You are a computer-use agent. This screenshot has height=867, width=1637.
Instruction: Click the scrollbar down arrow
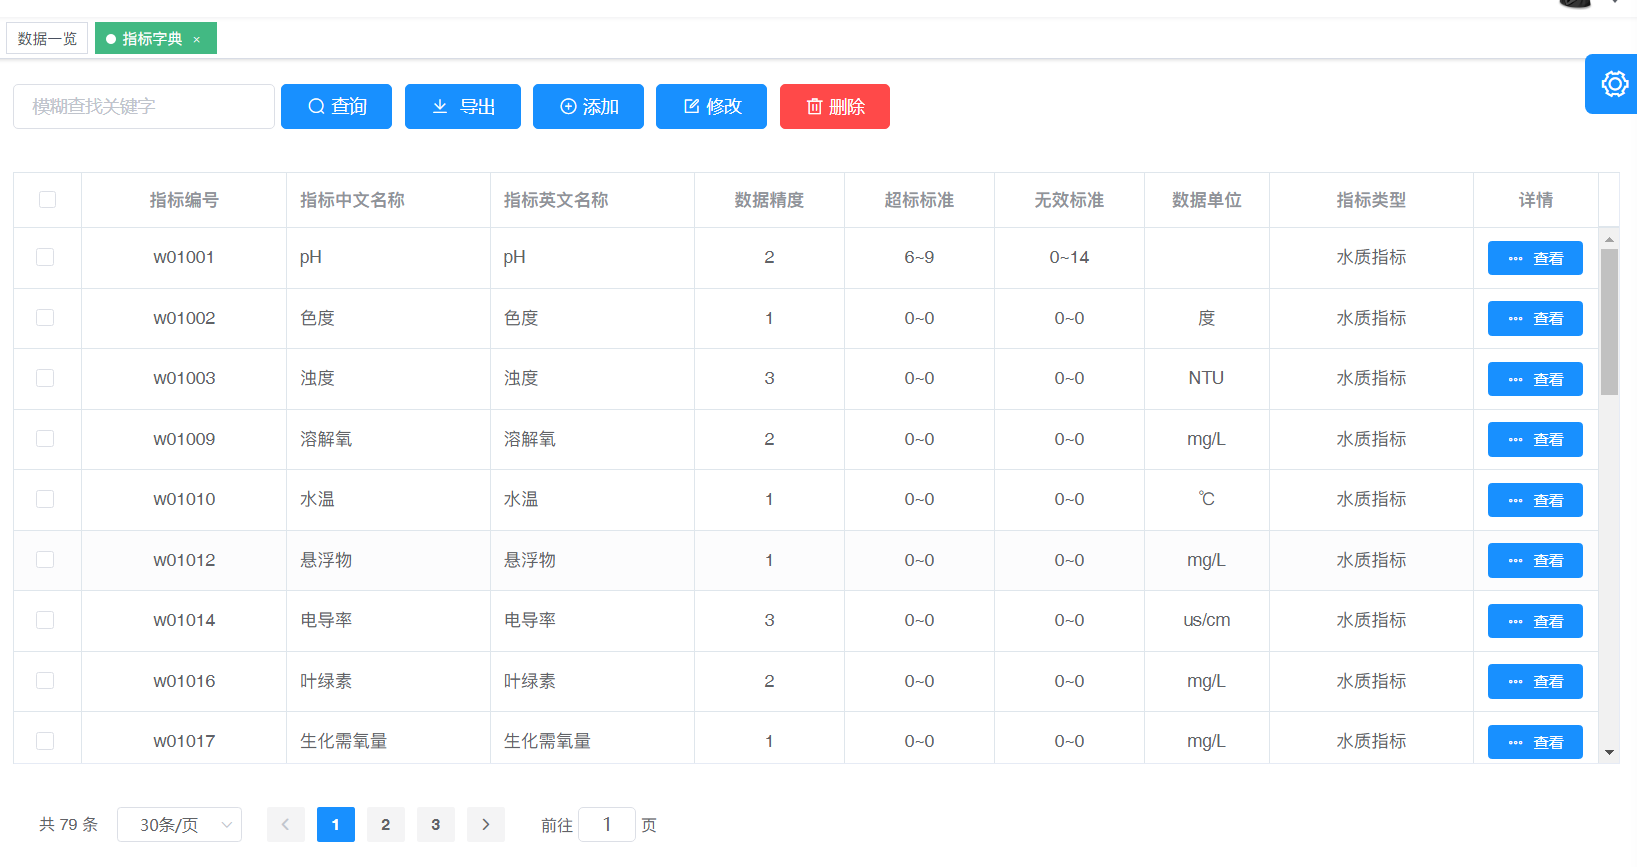(1609, 752)
